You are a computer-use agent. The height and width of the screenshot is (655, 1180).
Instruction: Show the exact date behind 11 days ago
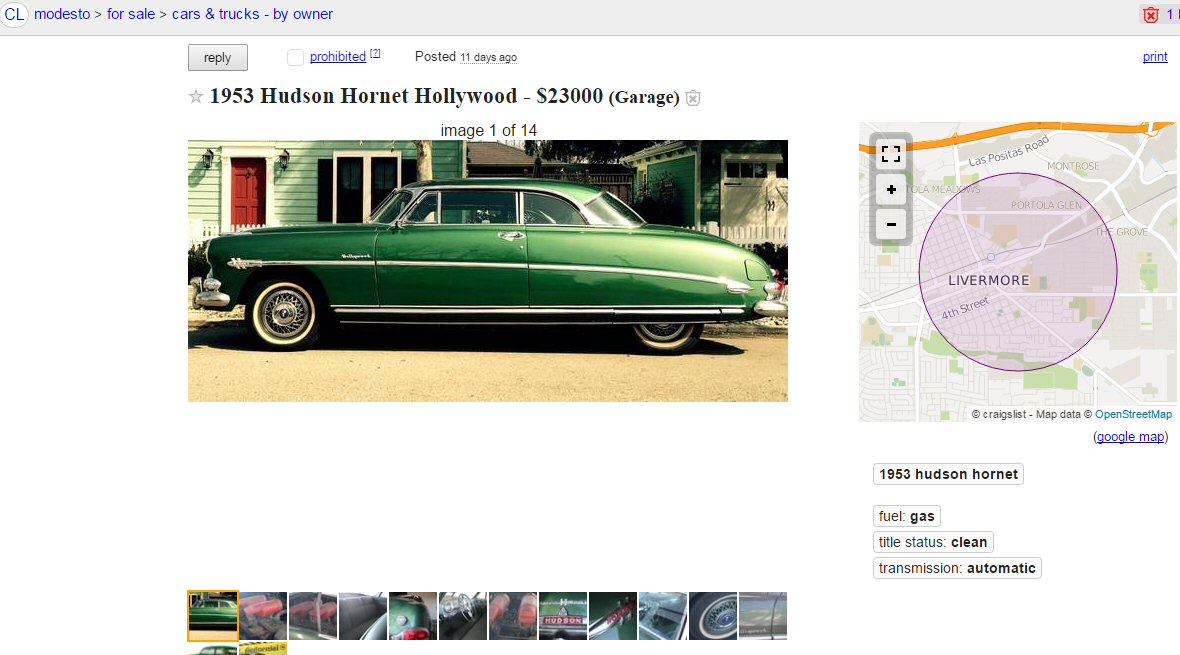tap(488, 57)
